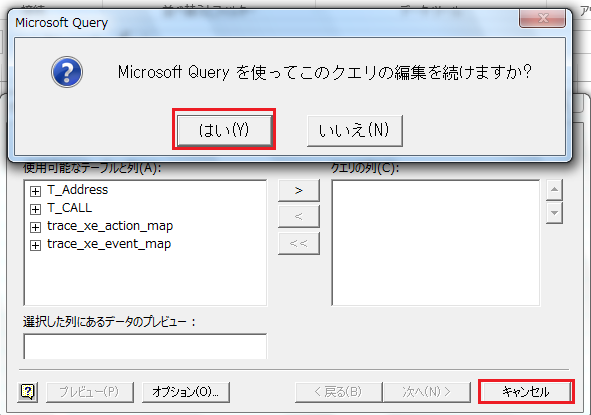Viewport: 591px width, 415px height.
Task: Click the dialog question message text
Action: [x=325, y=72]
